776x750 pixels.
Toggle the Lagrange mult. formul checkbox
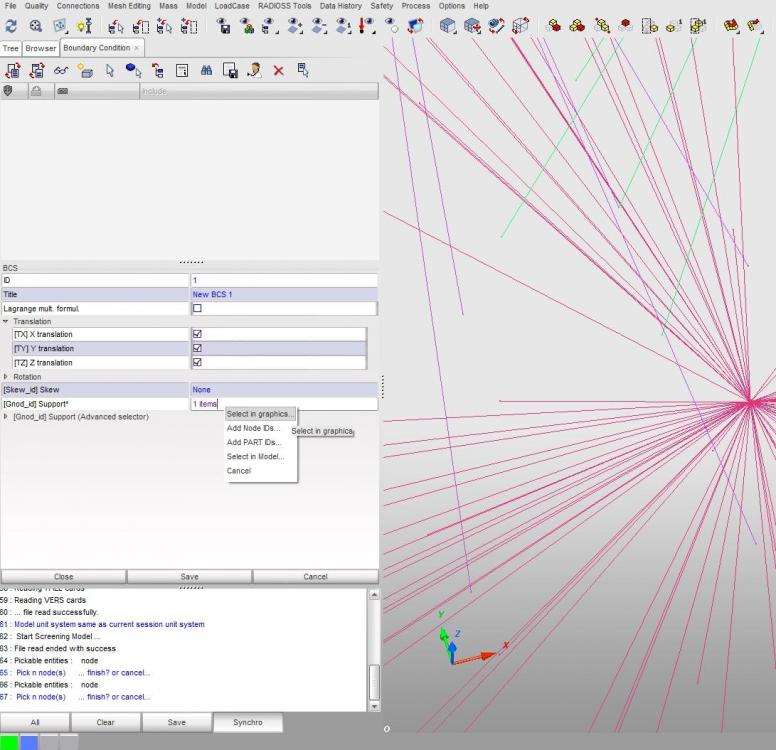click(x=197, y=308)
